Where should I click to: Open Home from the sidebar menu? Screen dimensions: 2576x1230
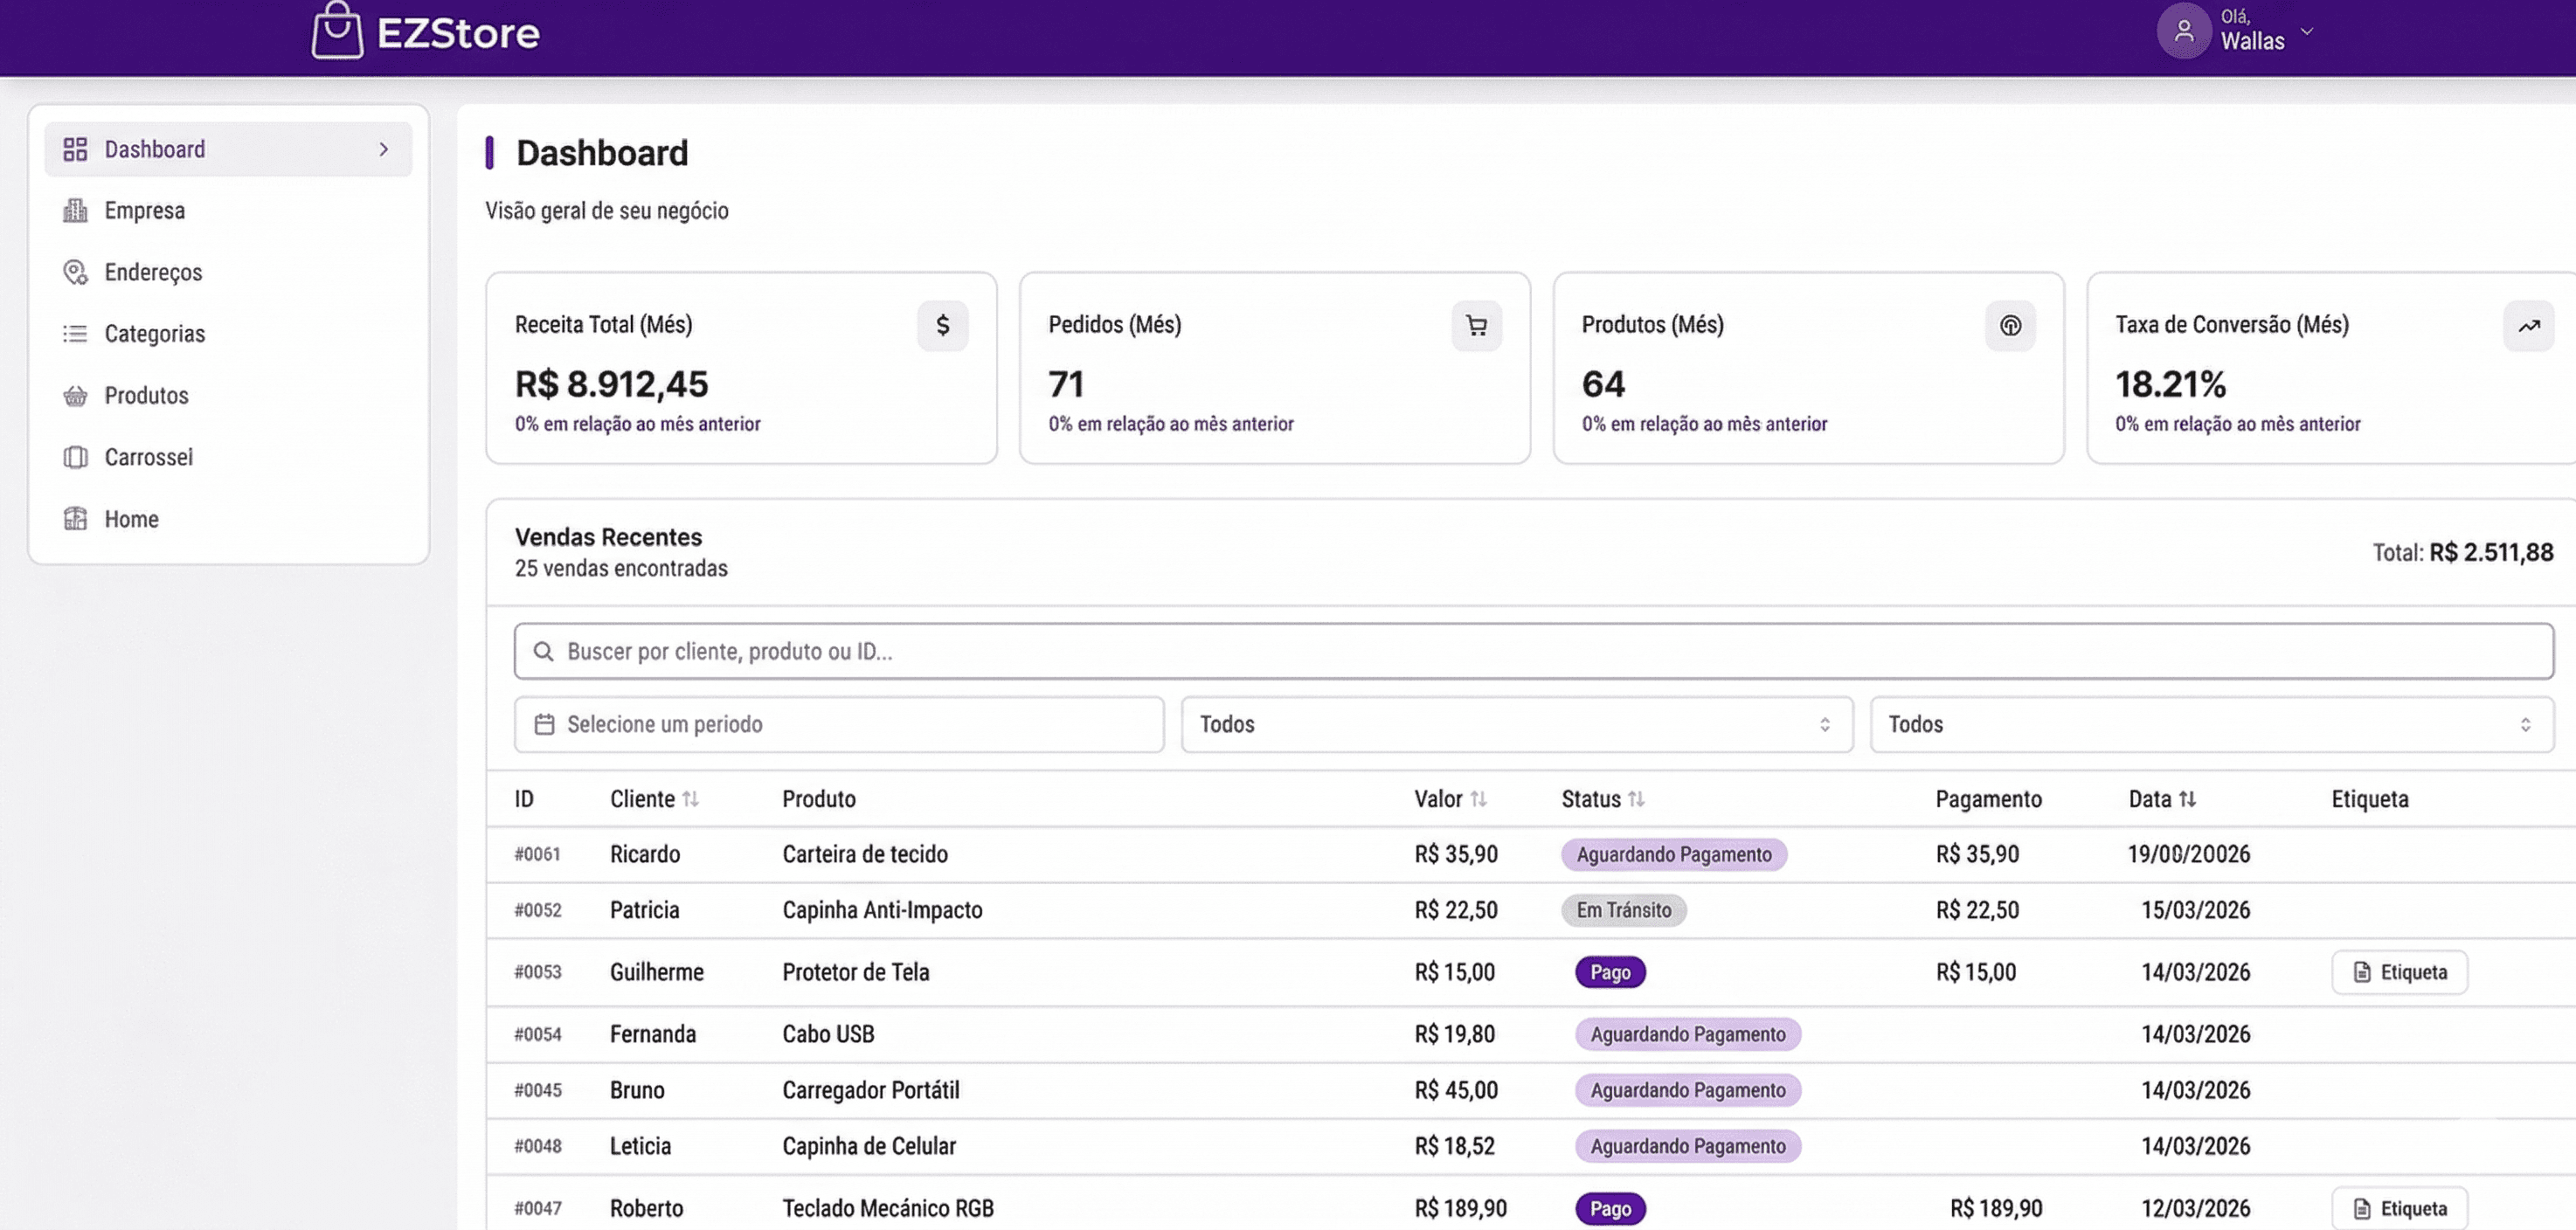point(131,519)
